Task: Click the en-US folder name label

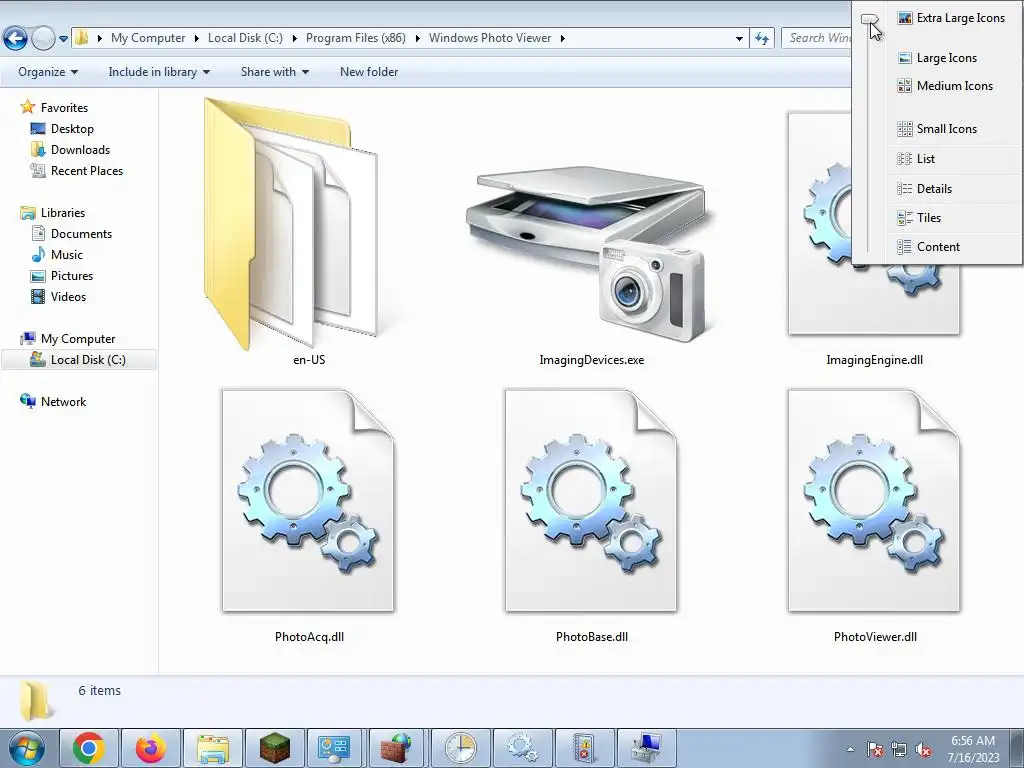Action: [309, 360]
